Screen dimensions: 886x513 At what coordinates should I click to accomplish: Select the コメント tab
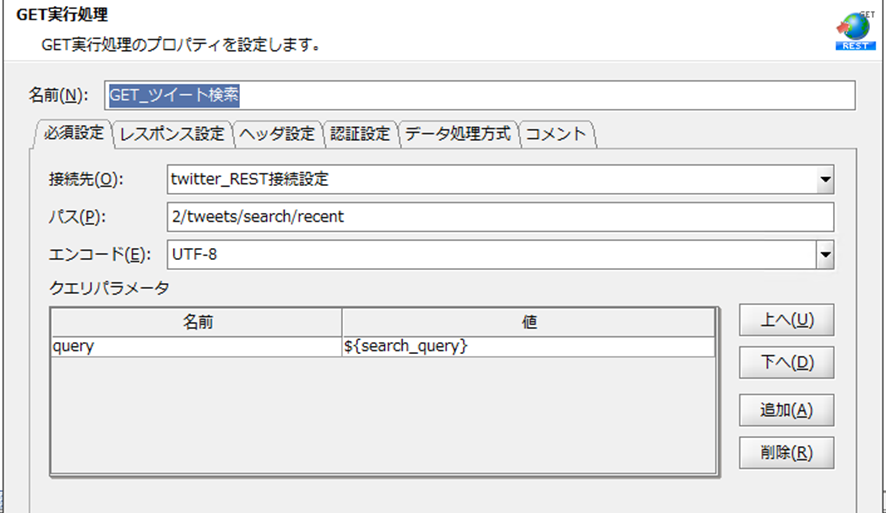tap(556, 134)
